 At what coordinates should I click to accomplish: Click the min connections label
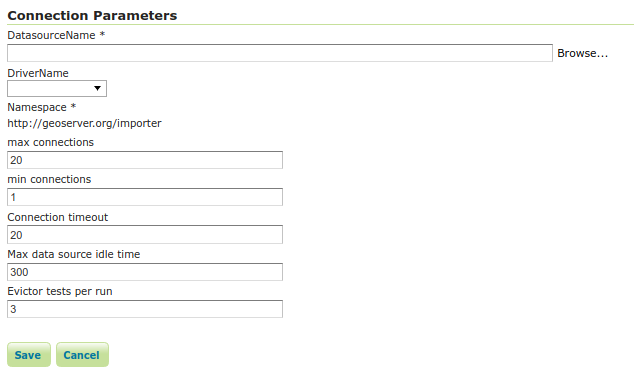pyautogui.click(x=49, y=179)
